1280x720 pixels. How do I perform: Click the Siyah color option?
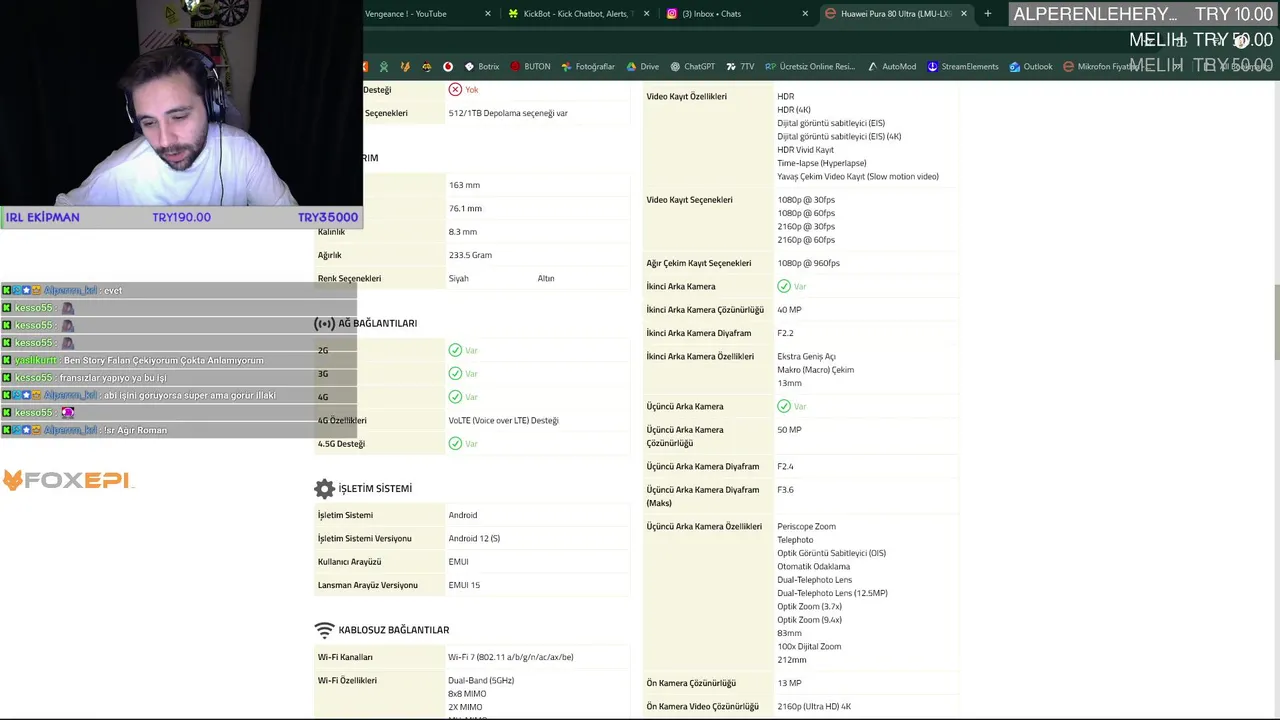pos(458,279)
